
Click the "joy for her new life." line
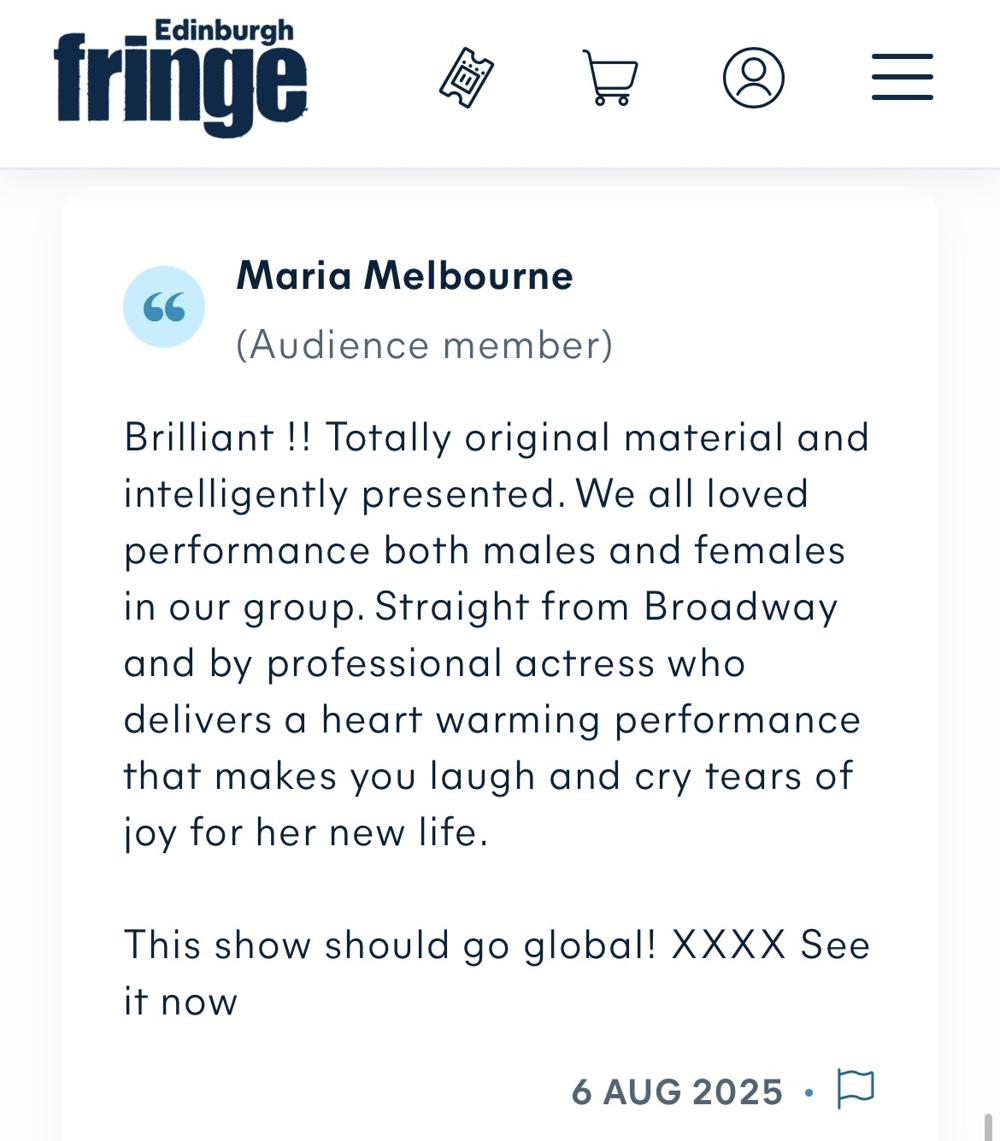pos(305,832)
